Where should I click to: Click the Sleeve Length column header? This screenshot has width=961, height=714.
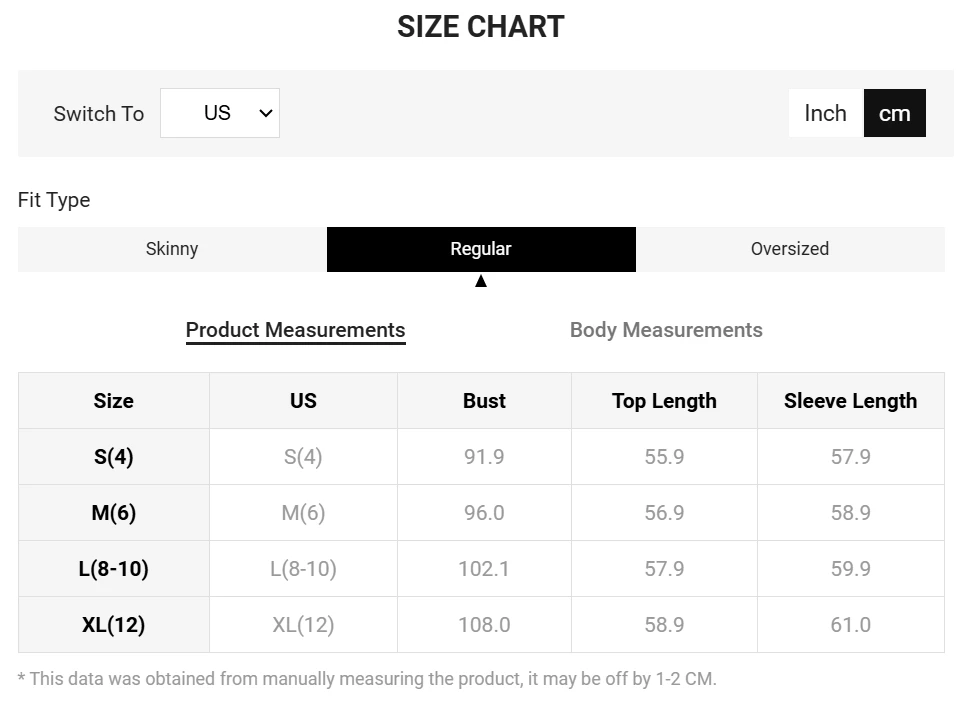850,401
